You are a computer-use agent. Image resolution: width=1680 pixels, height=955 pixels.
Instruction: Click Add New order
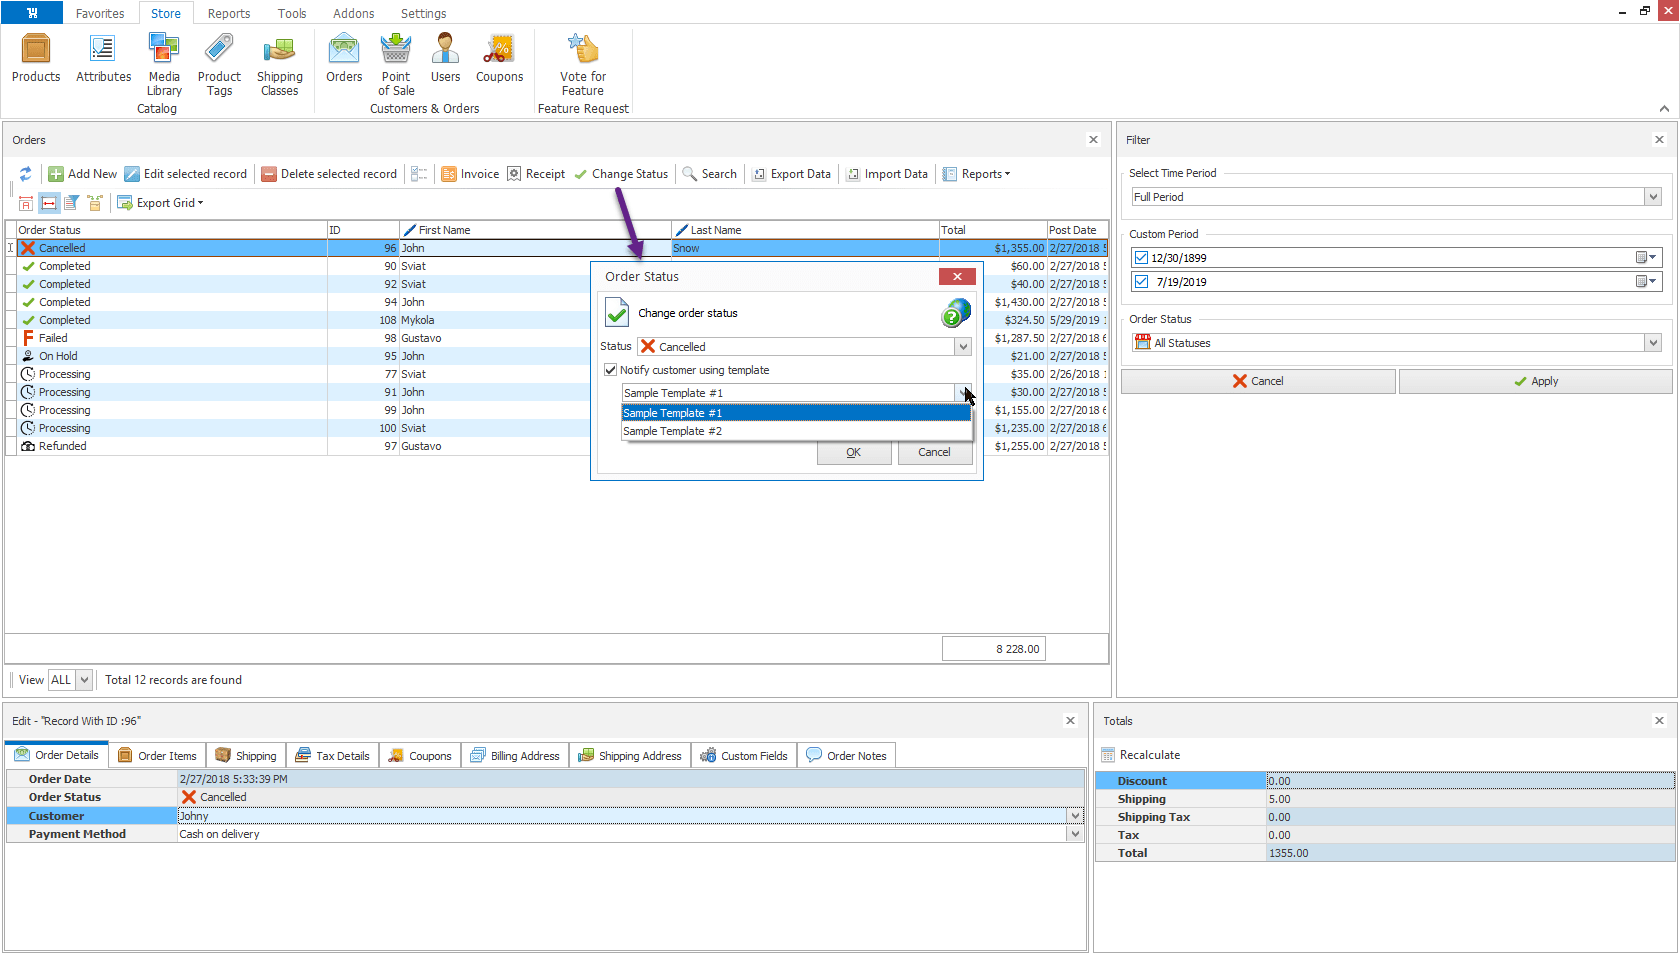point(83,174)
